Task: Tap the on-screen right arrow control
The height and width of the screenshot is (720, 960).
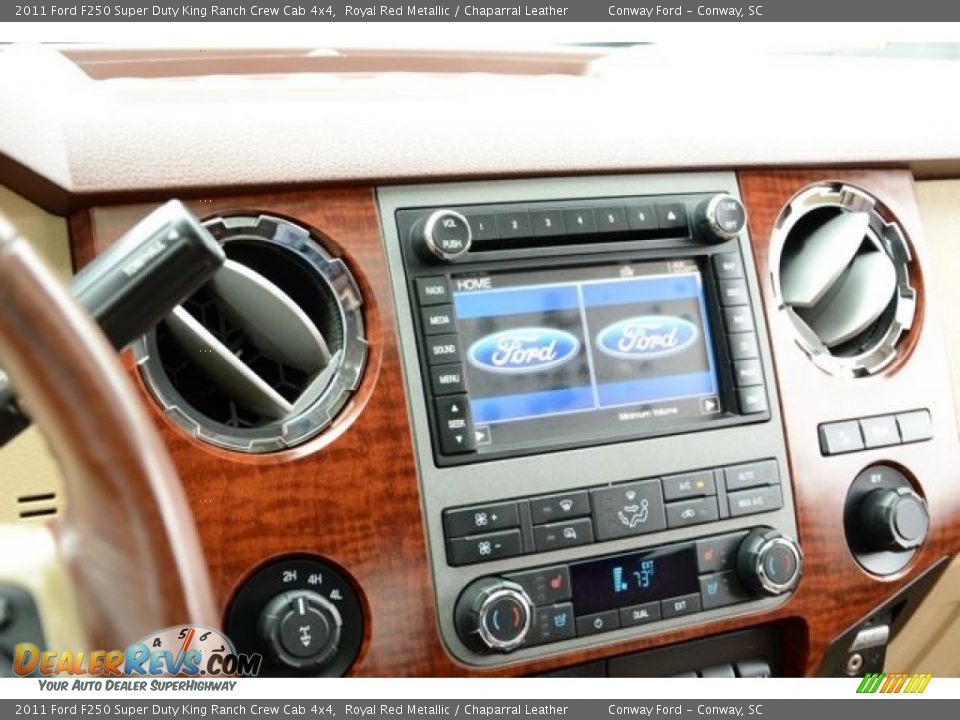Action: [x=710, y=406]
